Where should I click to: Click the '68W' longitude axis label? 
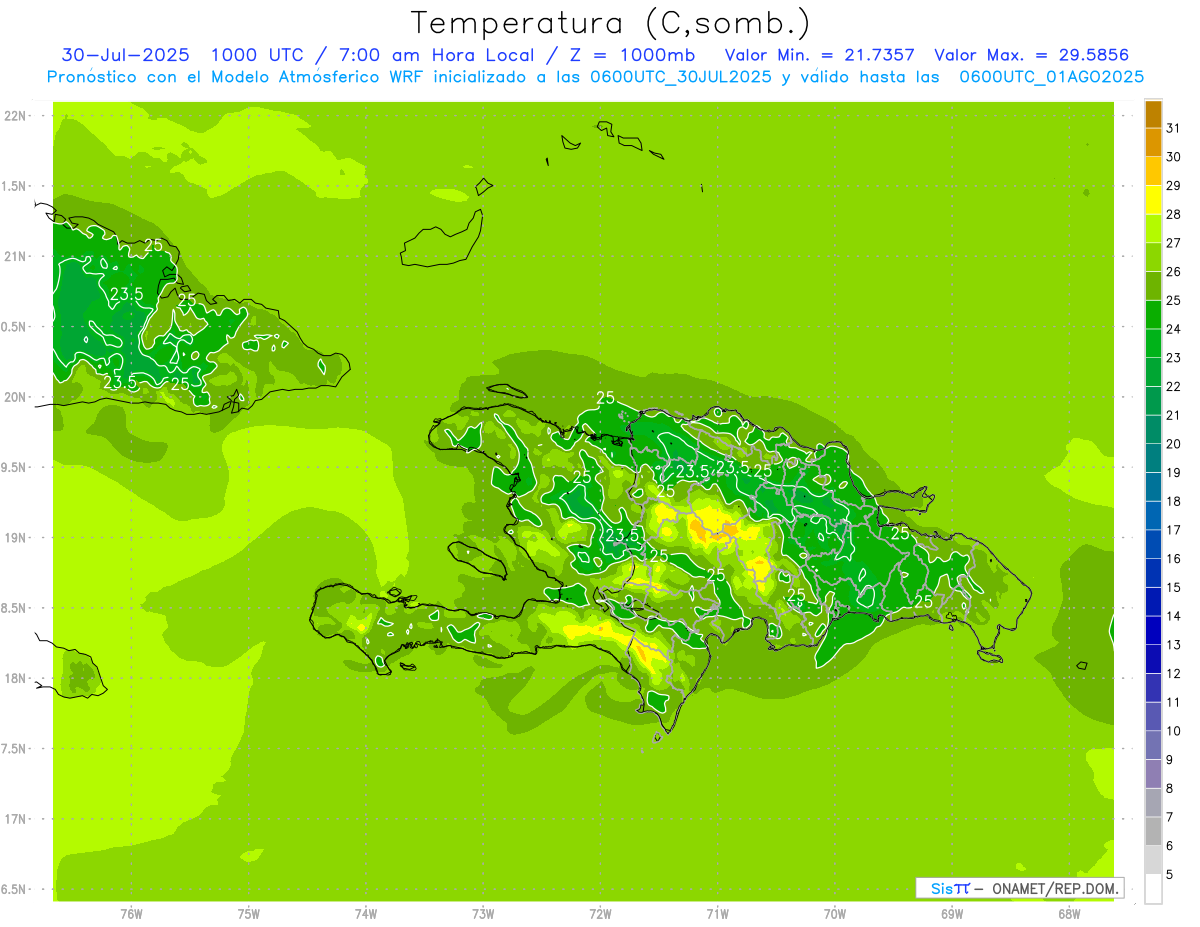[x=1069, y=913]
